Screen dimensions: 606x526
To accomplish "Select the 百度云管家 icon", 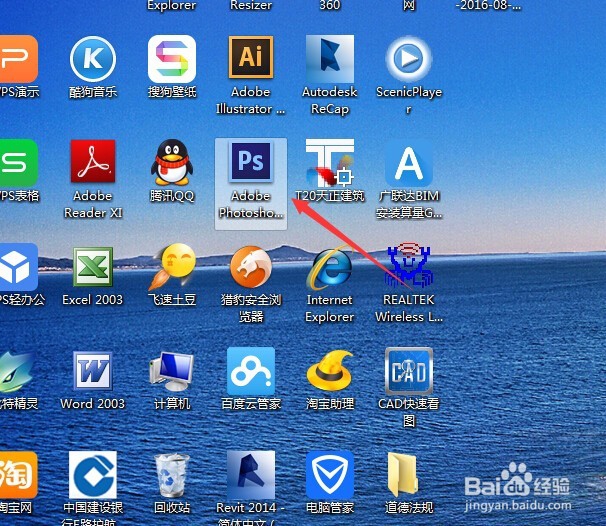I will point(251,371).
